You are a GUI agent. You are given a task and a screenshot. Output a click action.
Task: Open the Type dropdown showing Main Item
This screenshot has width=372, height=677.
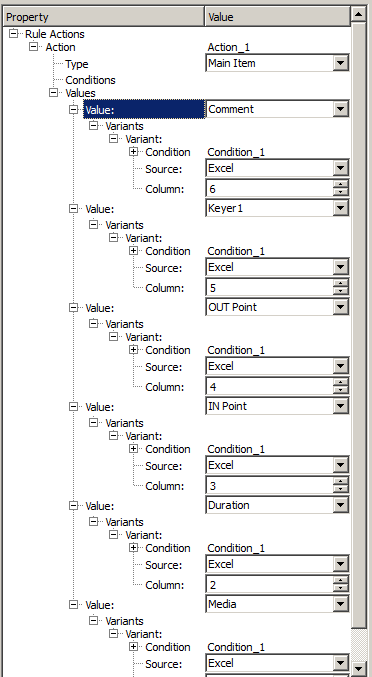pos(340,63)
